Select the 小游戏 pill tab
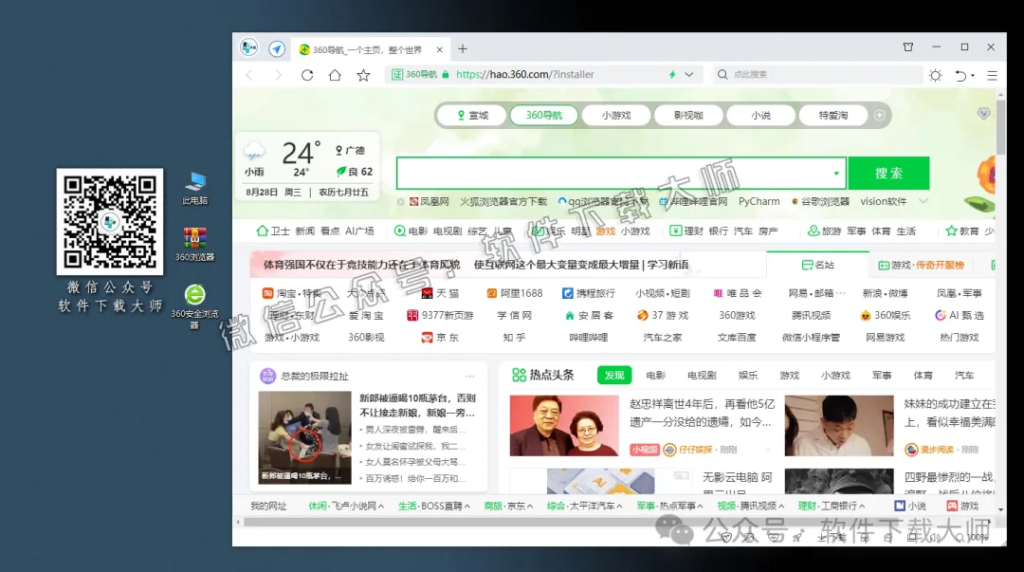The height and width of the screenshot is (572, 1024). click(616, 116)
